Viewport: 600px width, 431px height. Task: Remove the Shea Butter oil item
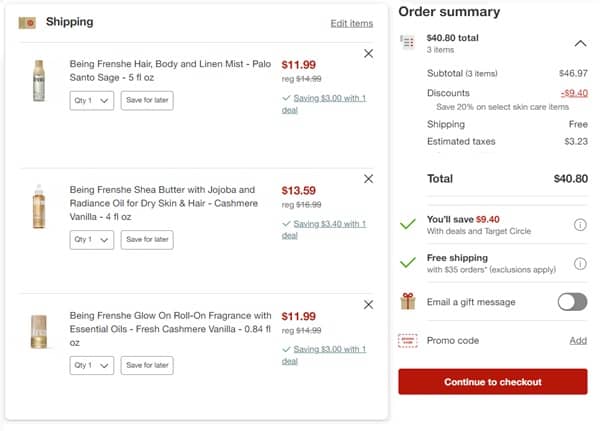[368, 178]
